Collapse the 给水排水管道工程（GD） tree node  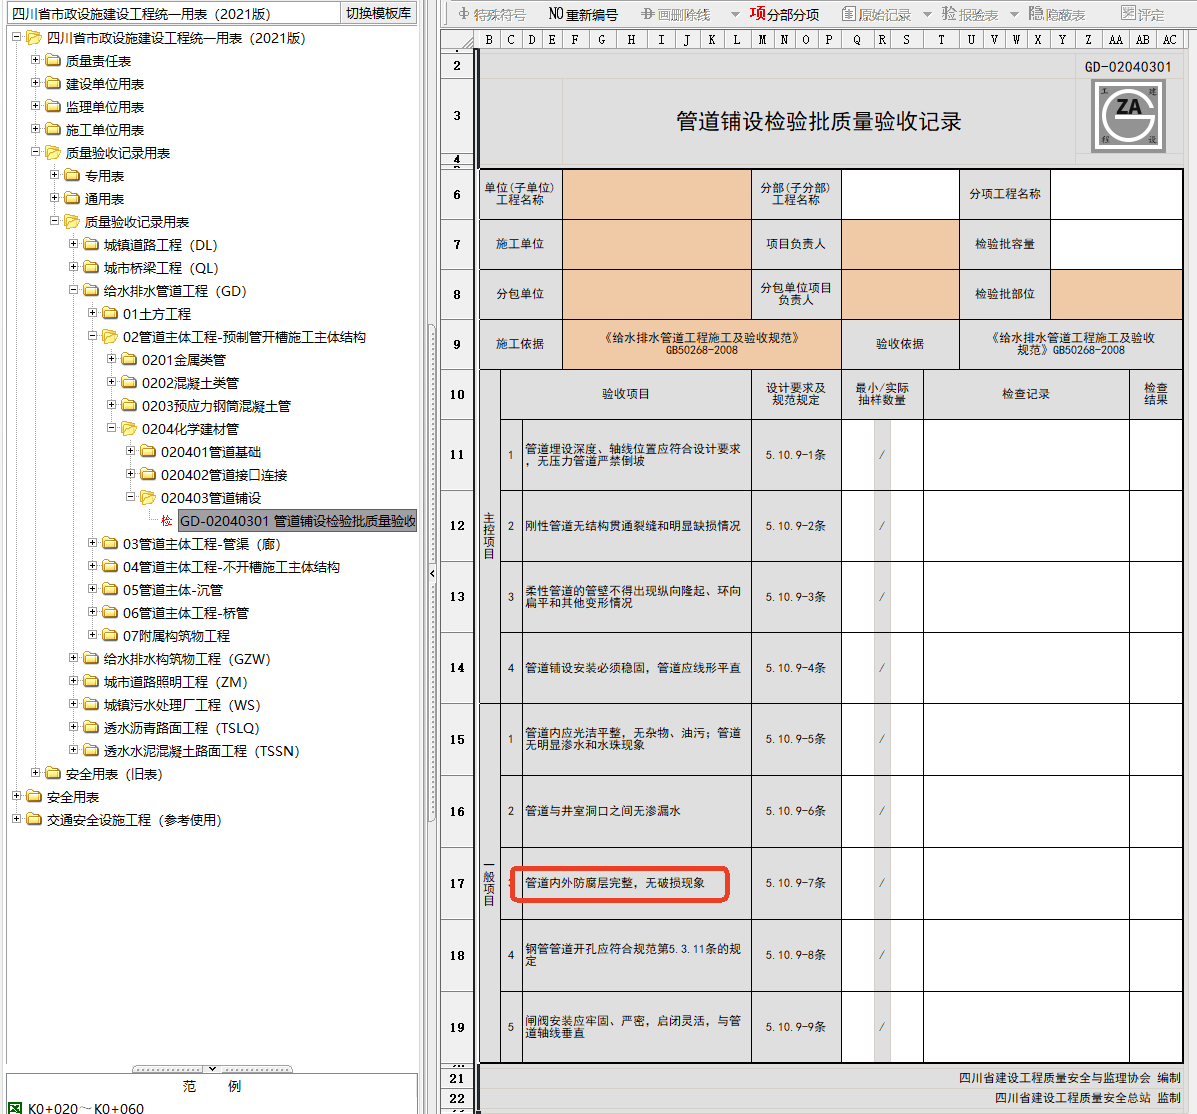[74, 290]
